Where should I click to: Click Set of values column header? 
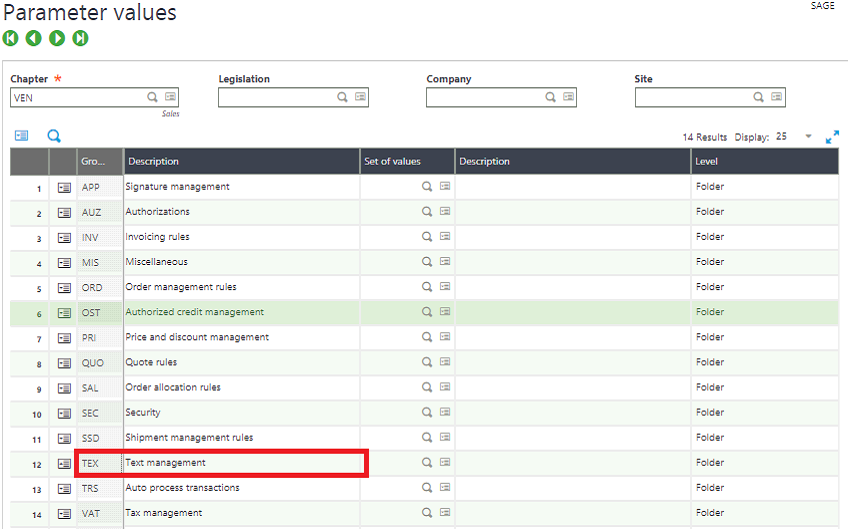[407, 161]
